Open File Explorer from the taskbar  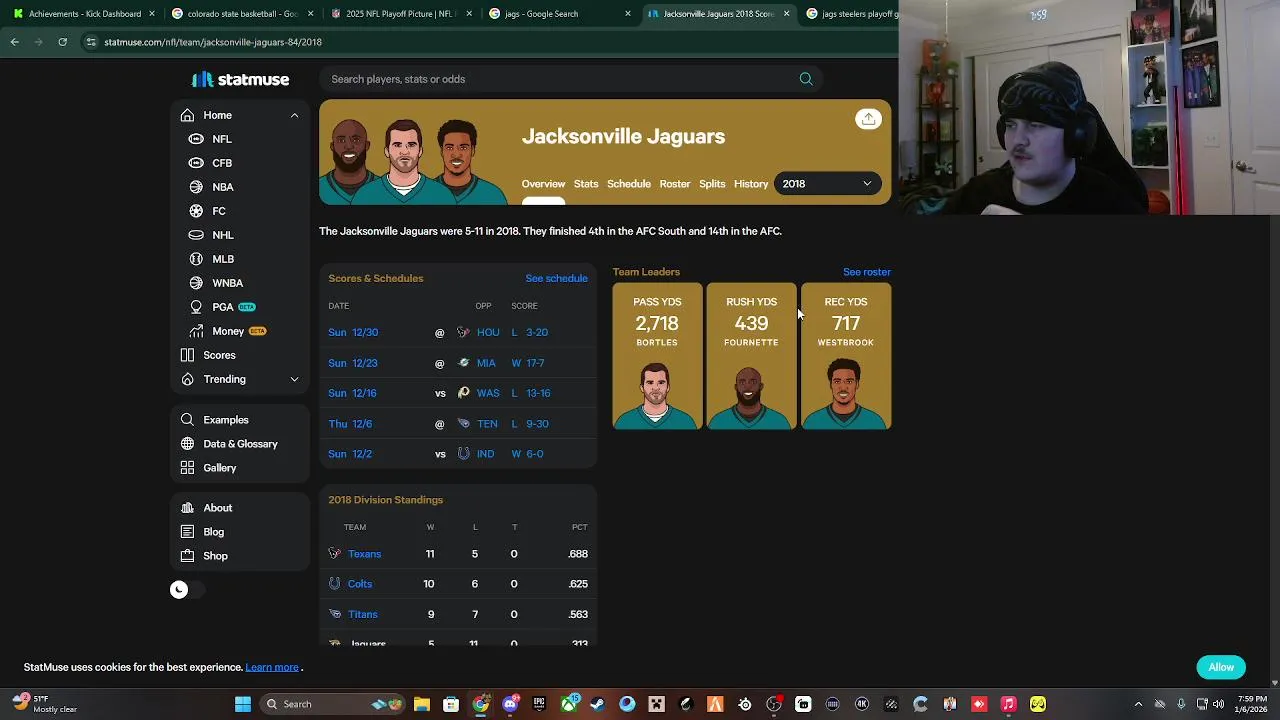(x=422, y=704)
